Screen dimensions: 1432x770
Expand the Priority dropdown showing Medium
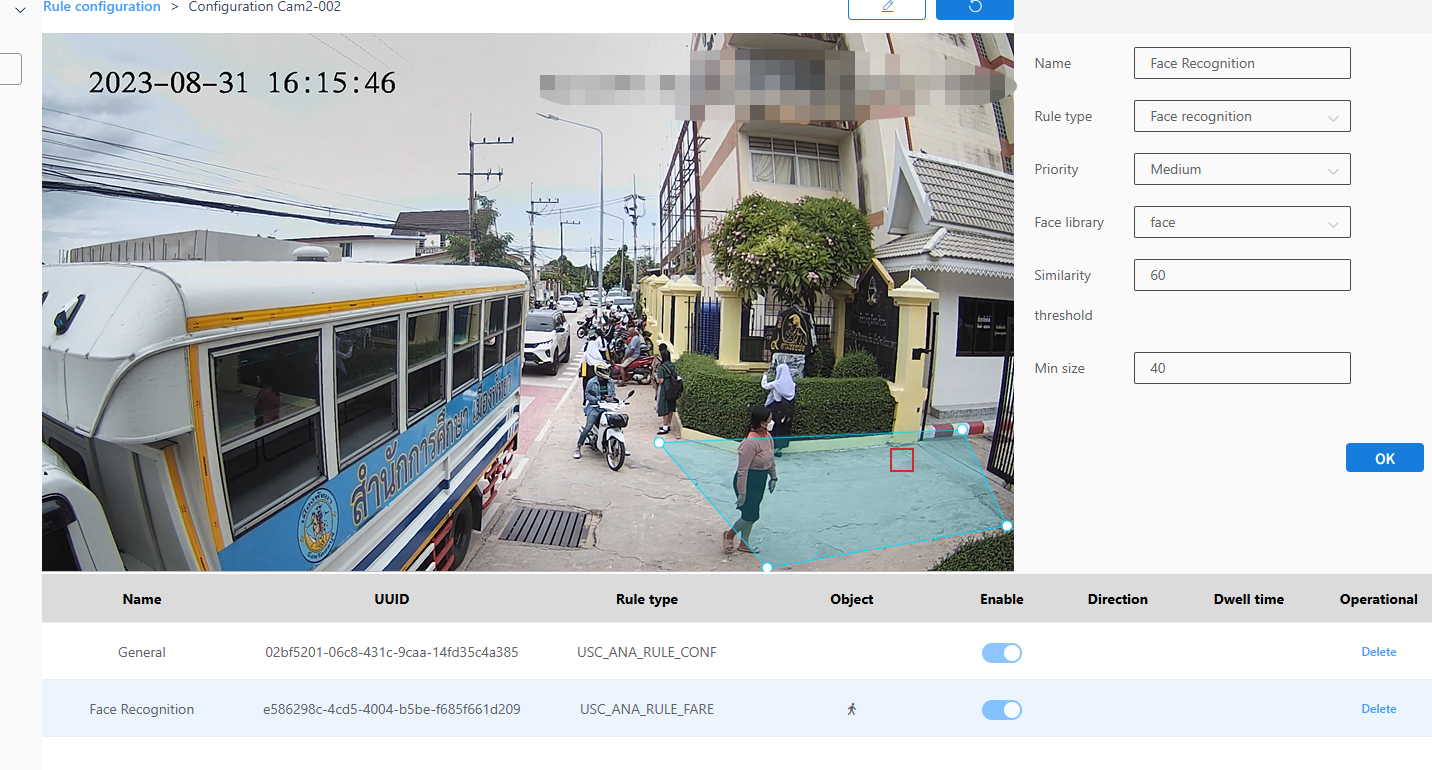click(1242, 169)
